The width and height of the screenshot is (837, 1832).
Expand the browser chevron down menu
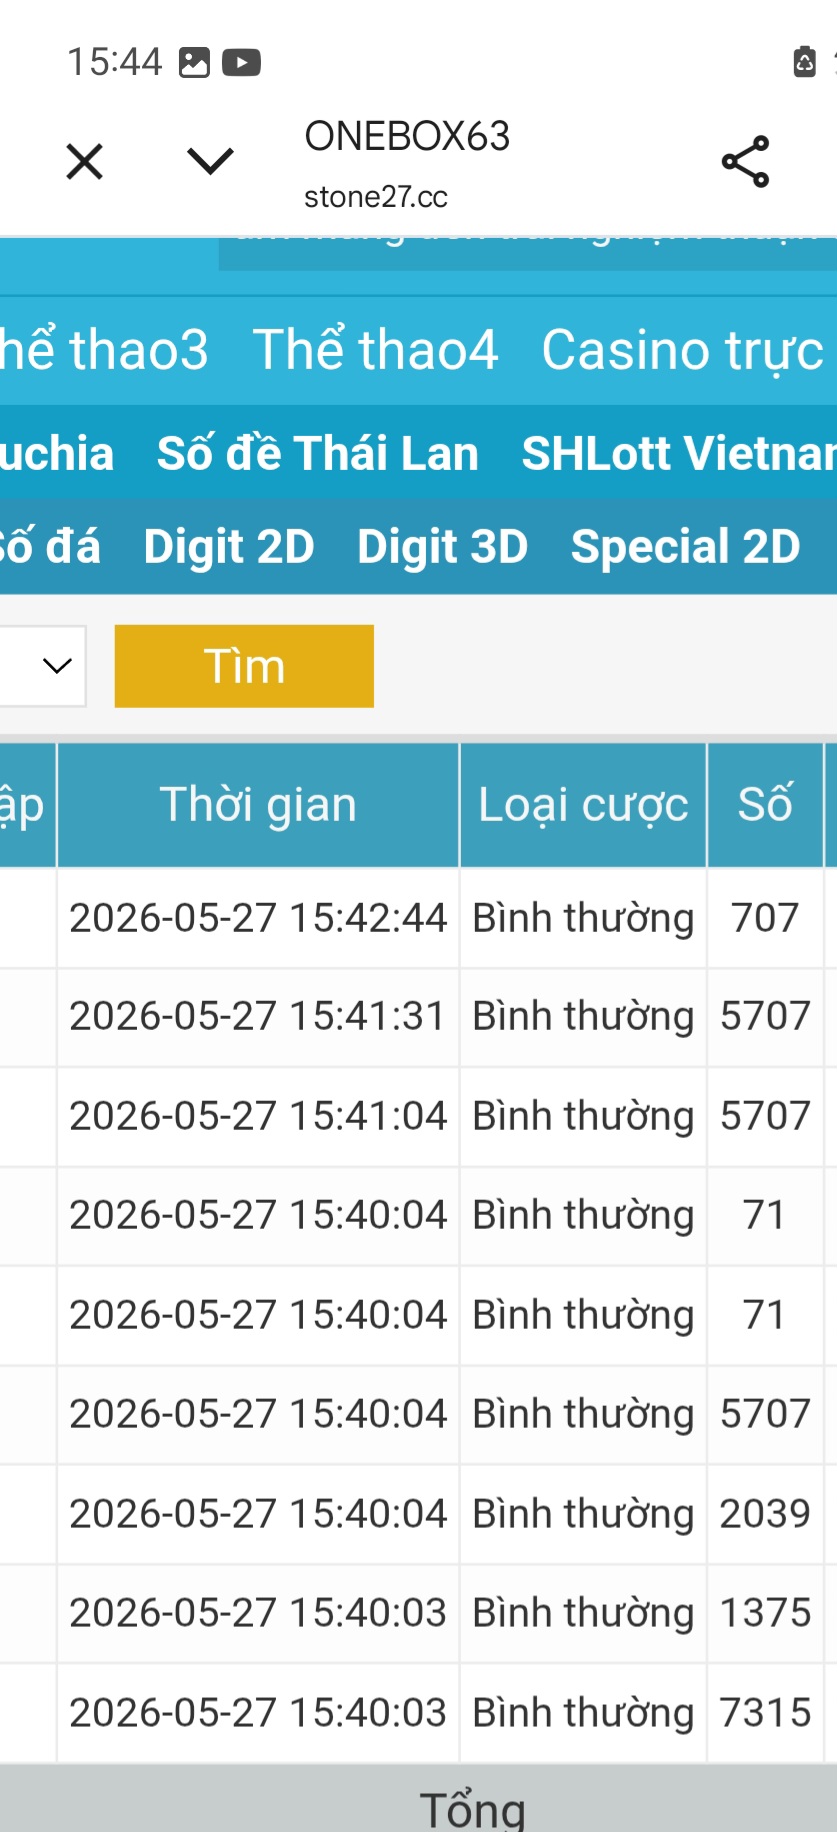click(x=210, y=161)
